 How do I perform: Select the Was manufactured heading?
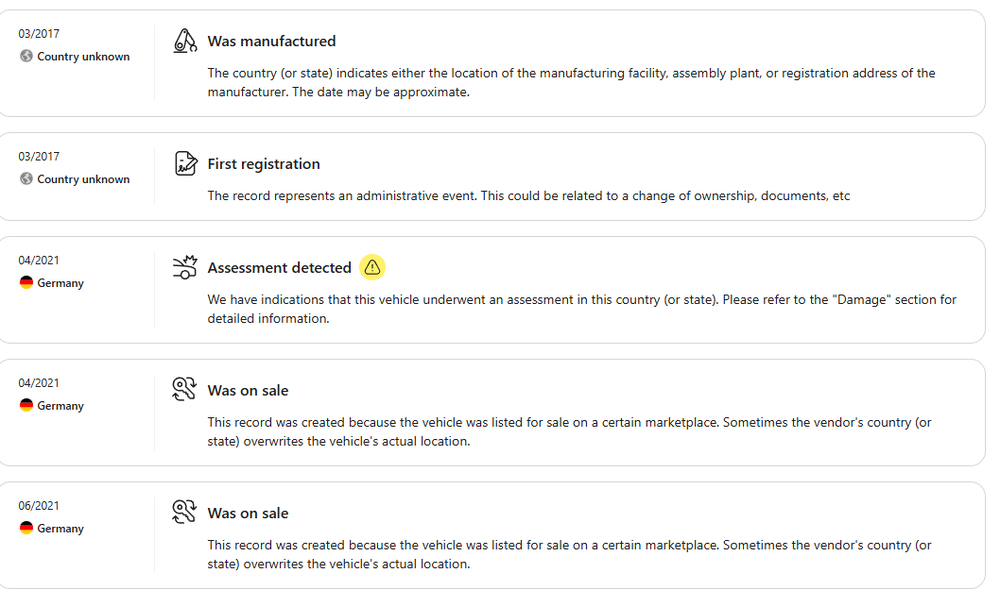272,41
